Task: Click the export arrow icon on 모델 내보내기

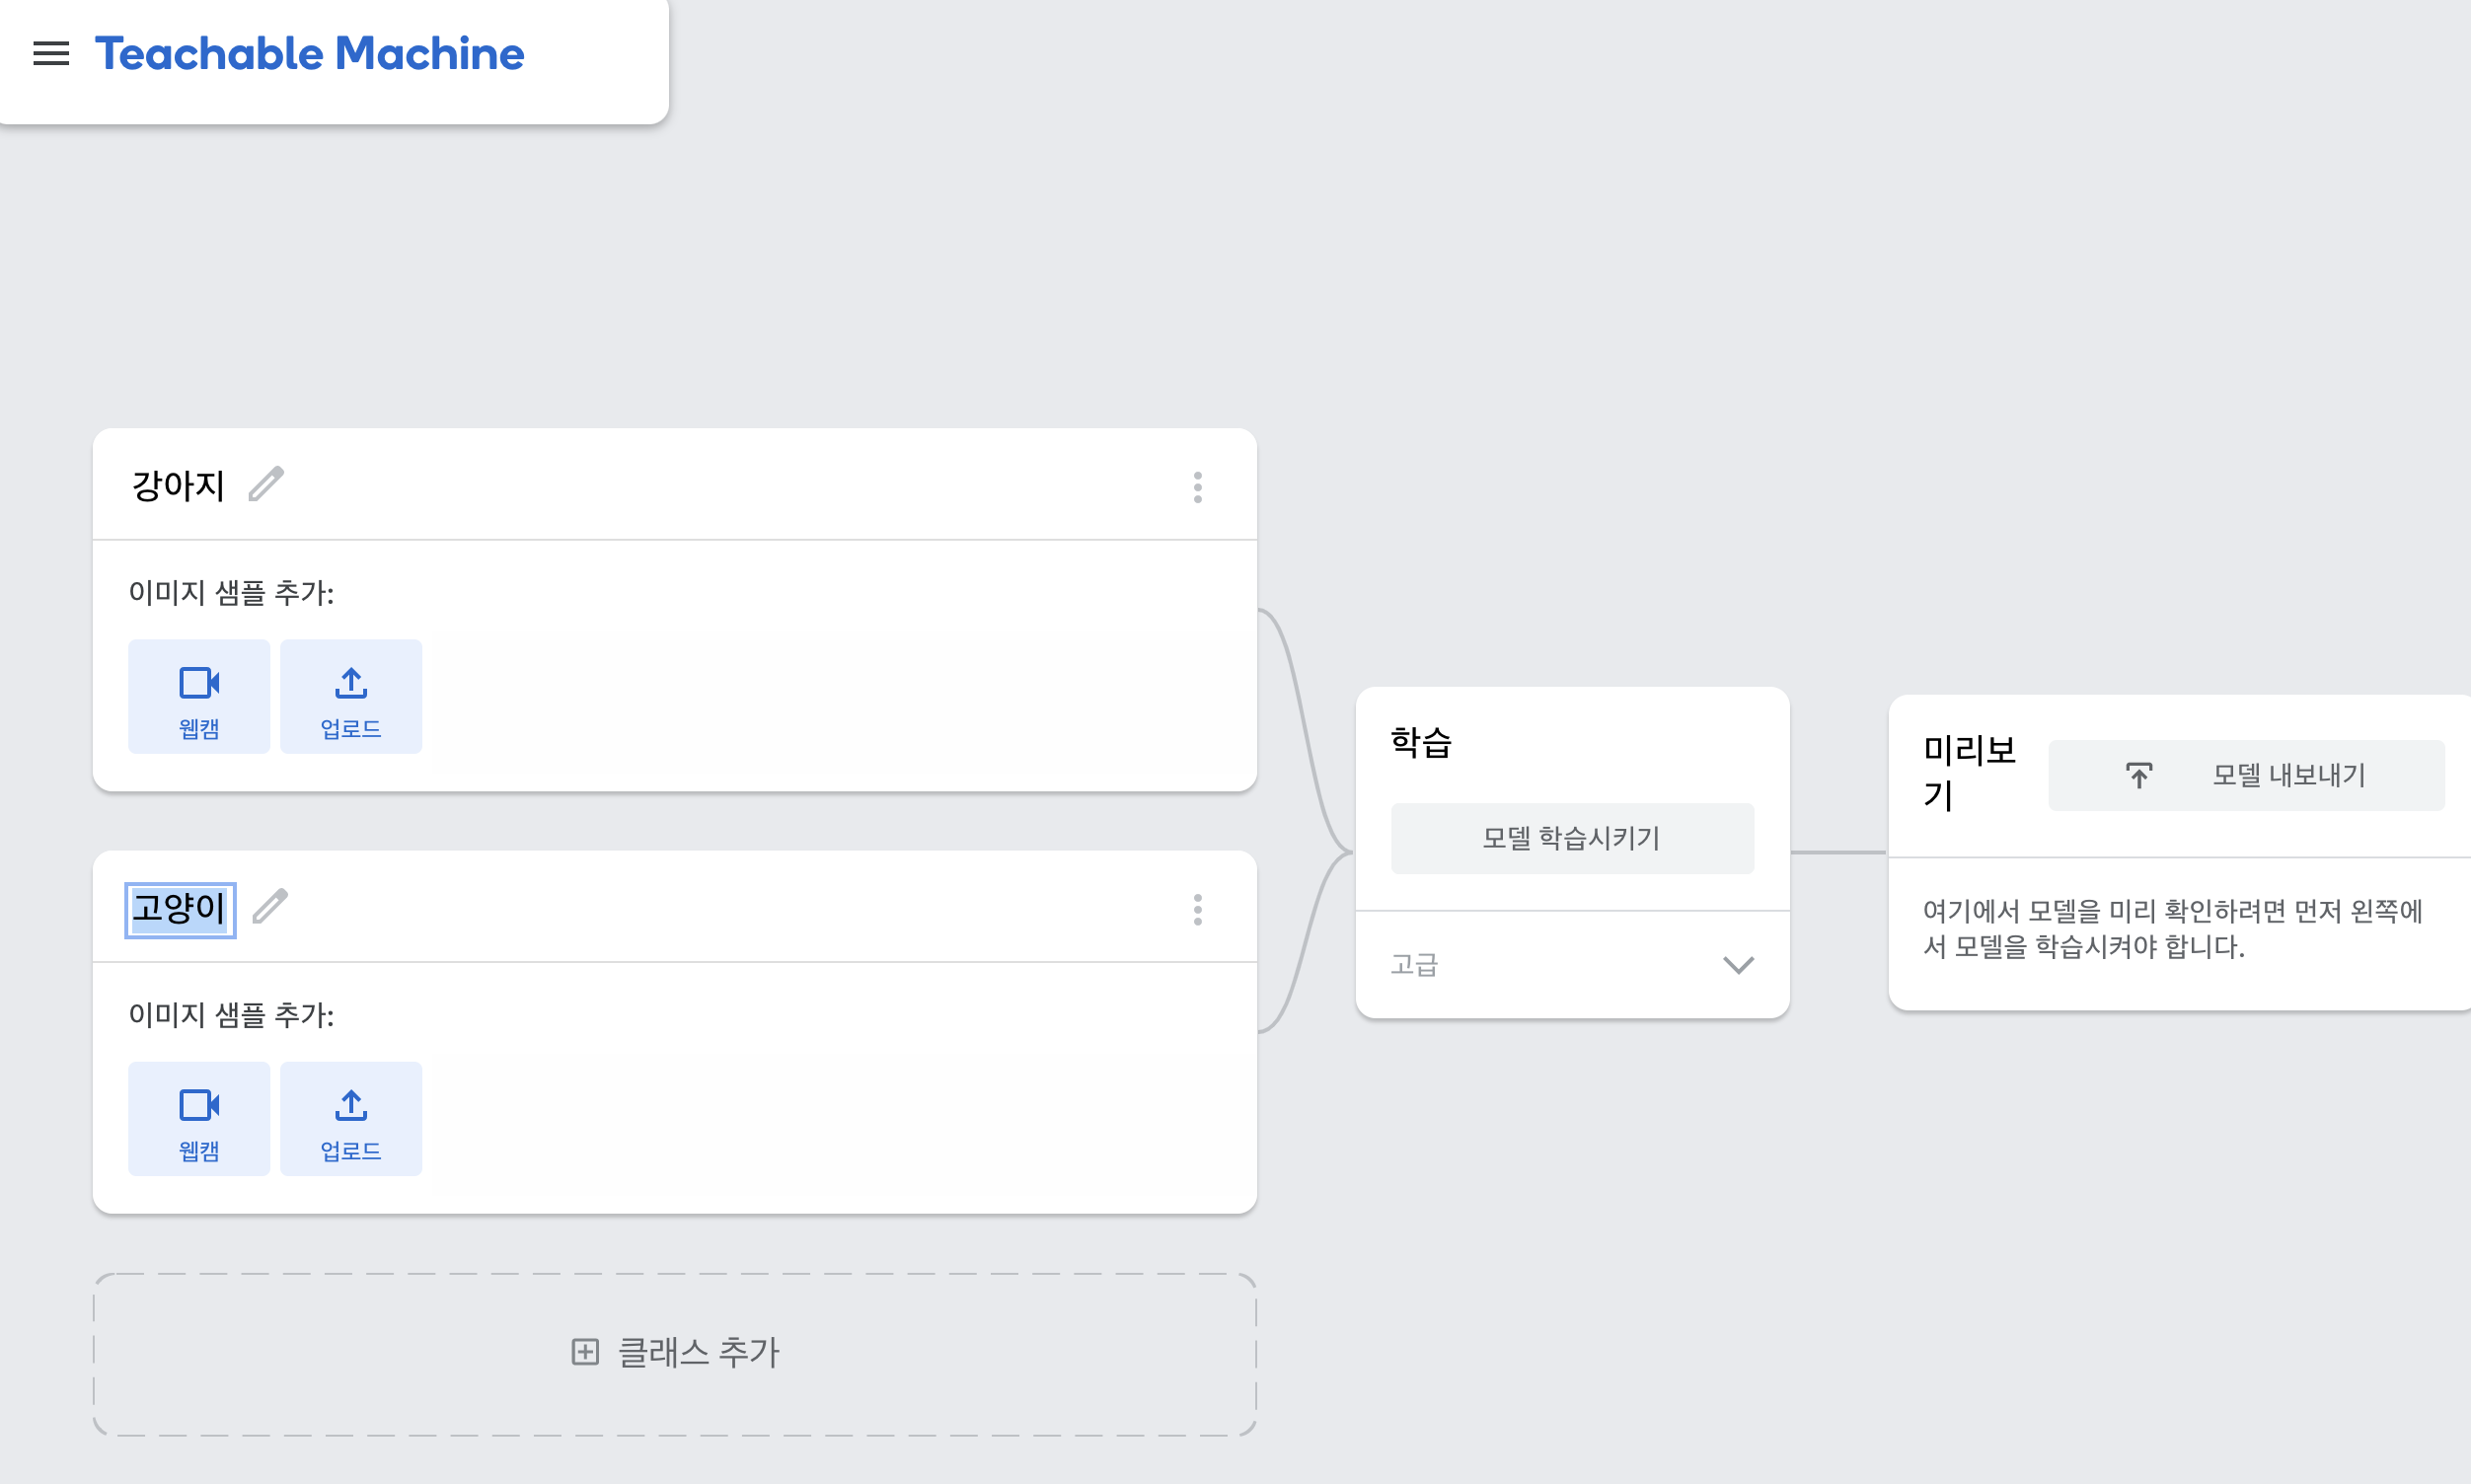Action: point(2138,775)
